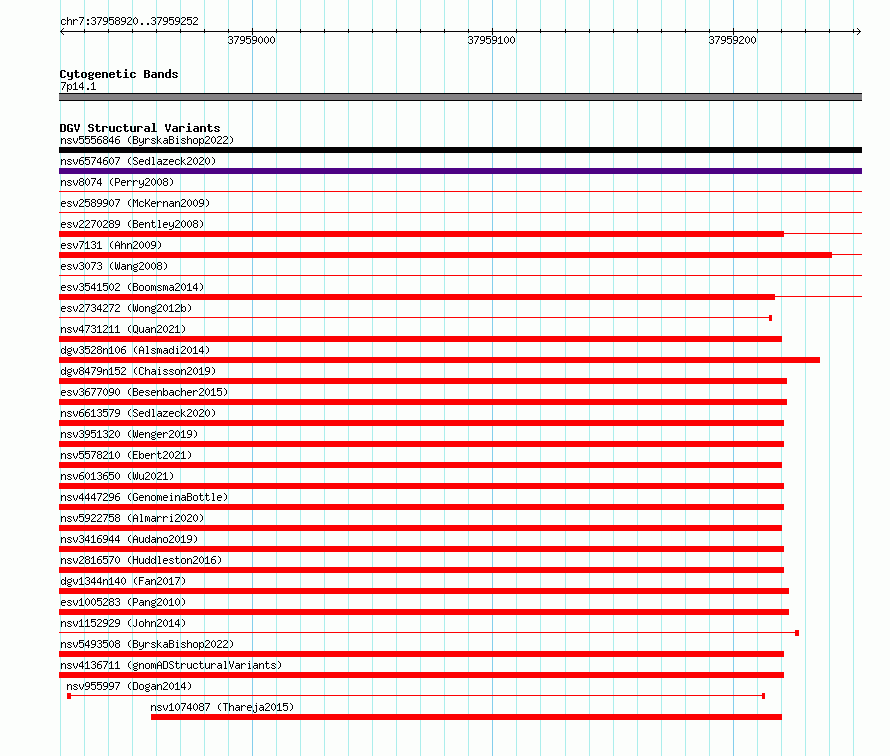This screenshot has width=890, height=756.
Task: Click the gray 7p14.1 cytogenetic band bar
Action: point(460,97)
